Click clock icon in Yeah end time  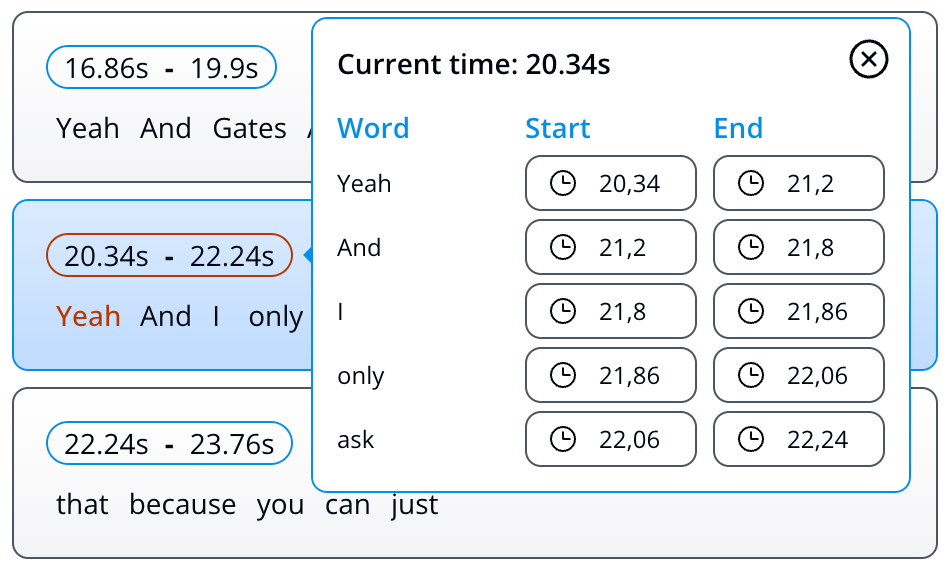click(x=751, y=184)
